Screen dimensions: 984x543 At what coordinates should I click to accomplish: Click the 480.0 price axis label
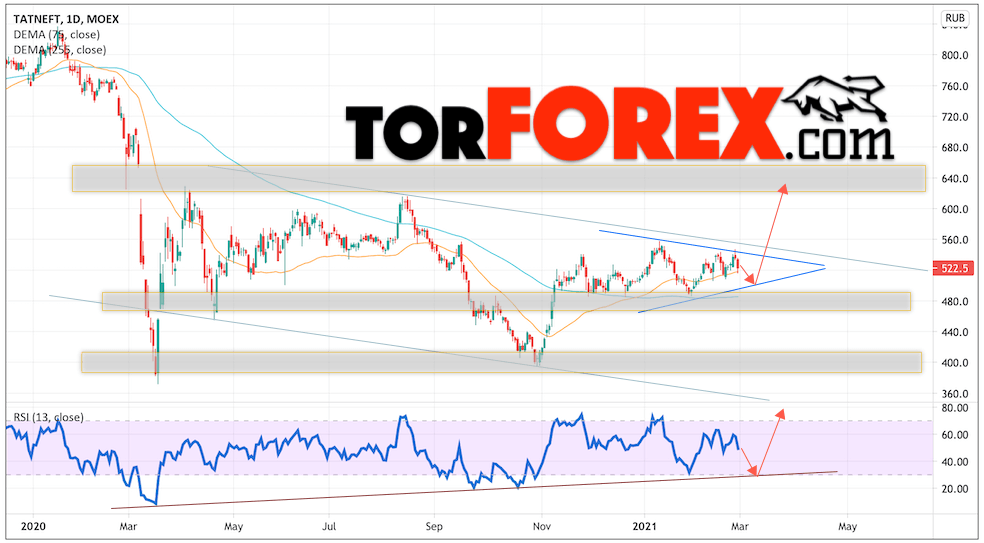(x=955, y=301)
